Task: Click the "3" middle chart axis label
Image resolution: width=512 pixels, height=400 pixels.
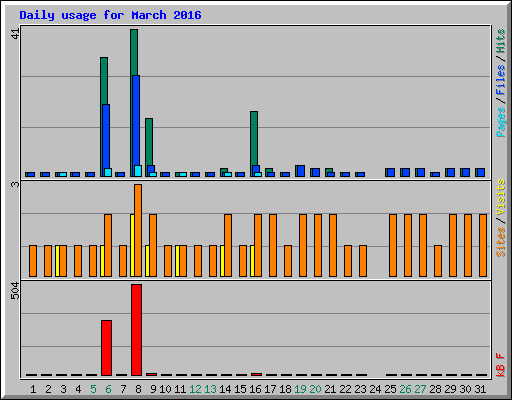Action: (x=16, y=184)
